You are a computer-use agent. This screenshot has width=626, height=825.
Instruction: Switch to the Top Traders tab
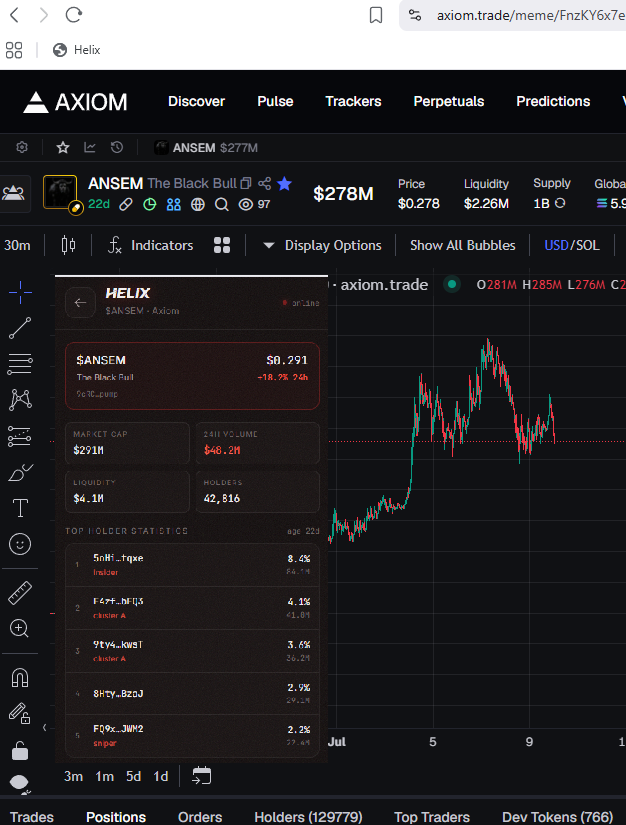pyautogui.click(x=432, y=817)
